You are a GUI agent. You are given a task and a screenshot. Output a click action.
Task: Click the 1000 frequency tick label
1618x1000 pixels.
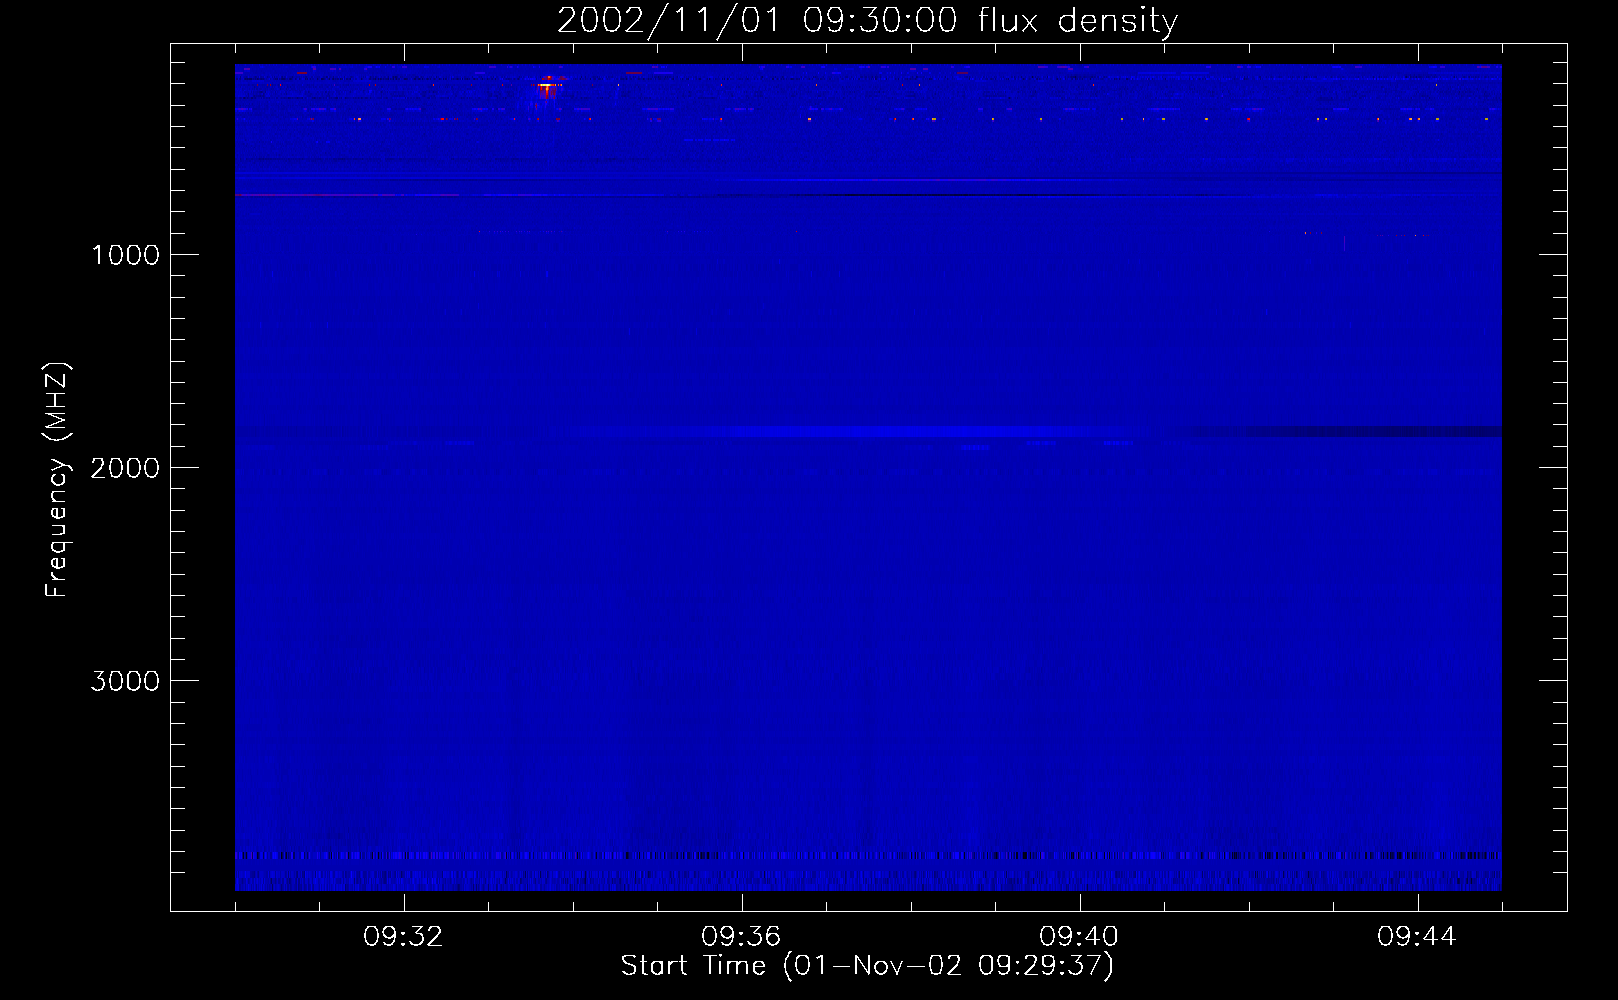(x=125, y=255)
